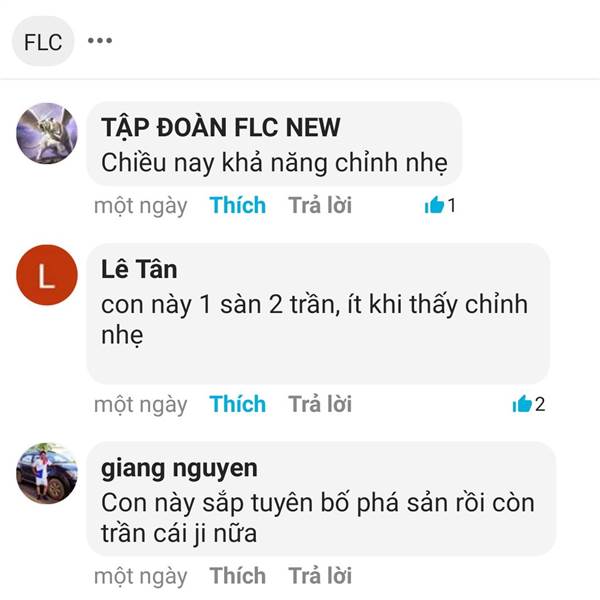
Task: Select the FLC tag chip
Action: tap(43, 42)
